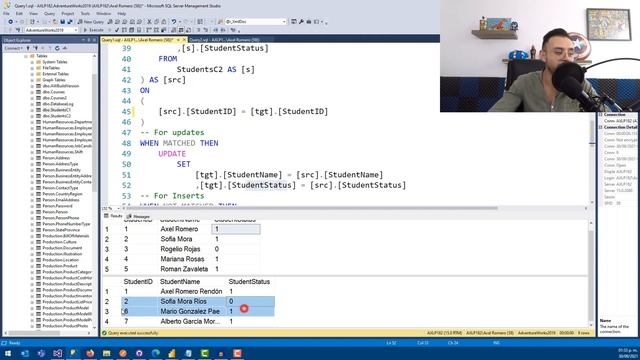Click the editor vertical scrollbar

[x=592, y=133]
